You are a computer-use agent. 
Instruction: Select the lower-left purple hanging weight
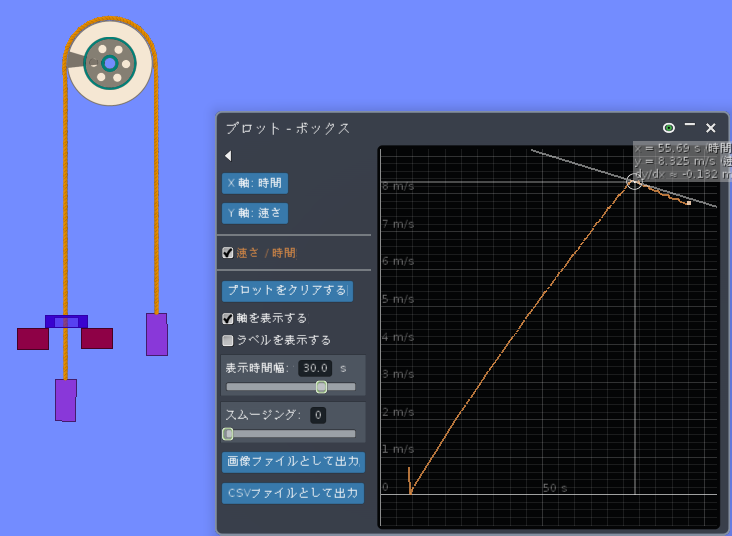[x=66, y=400]
